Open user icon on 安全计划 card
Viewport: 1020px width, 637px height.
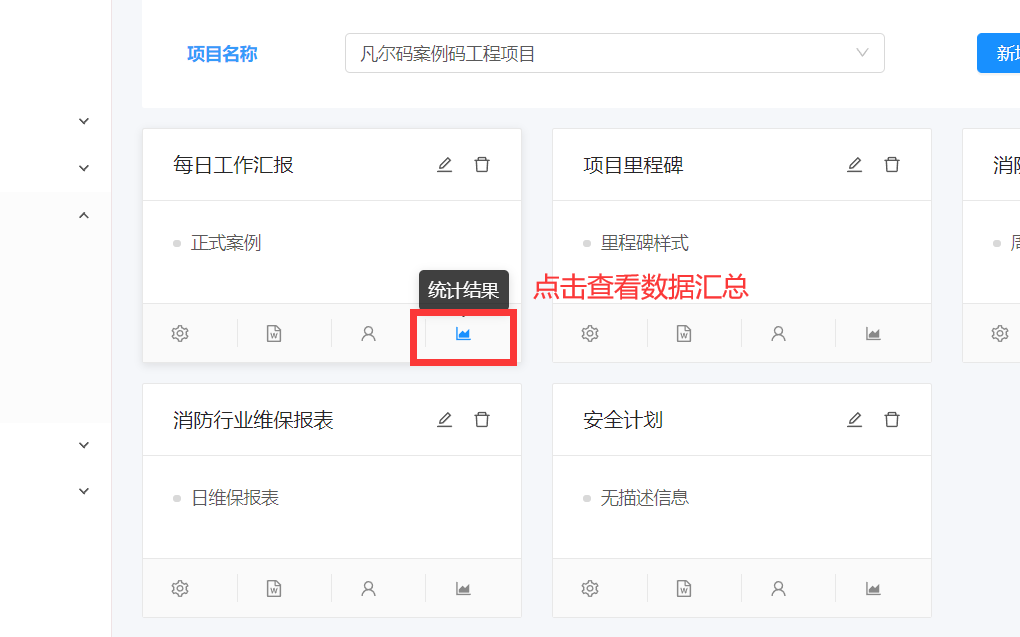point(778,589)
